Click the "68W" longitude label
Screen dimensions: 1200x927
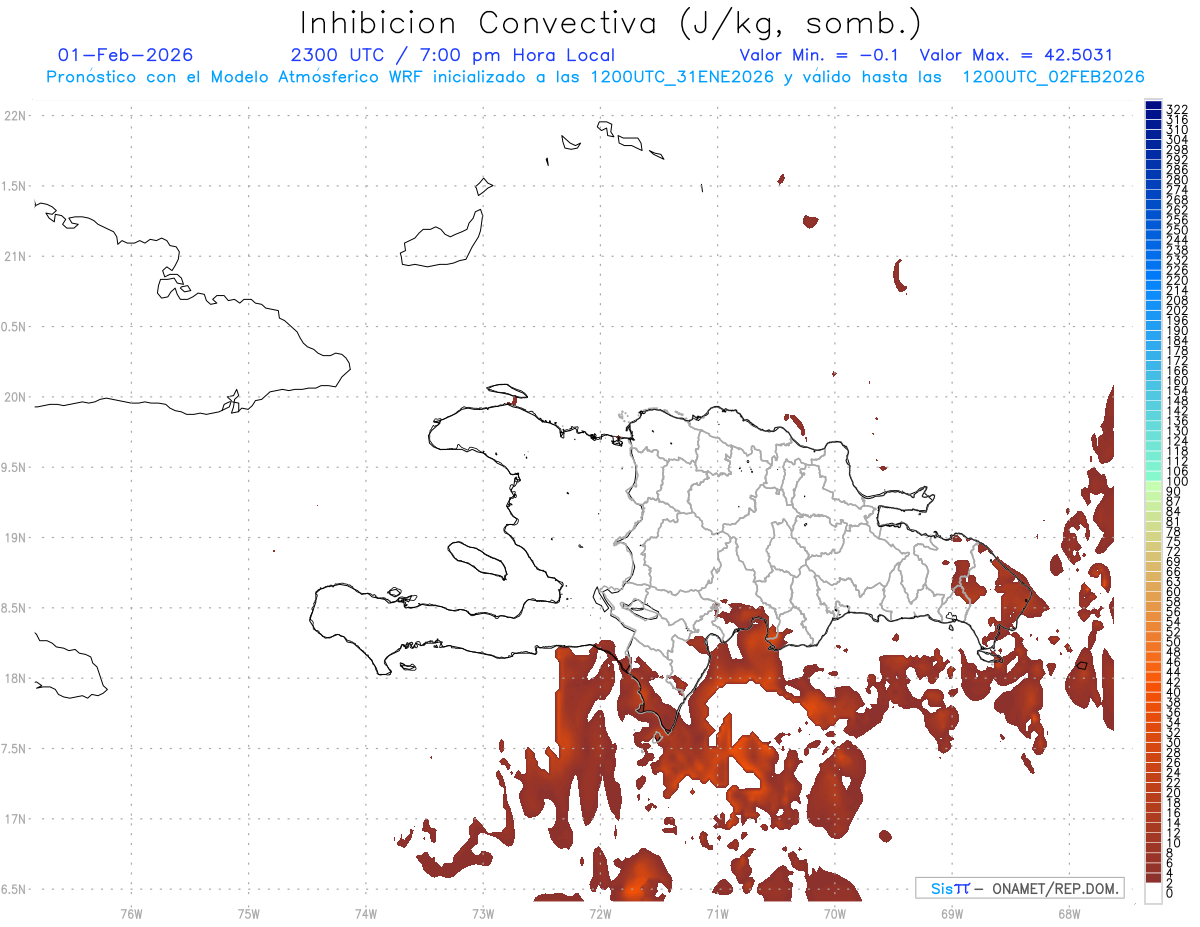(1068, 913)
